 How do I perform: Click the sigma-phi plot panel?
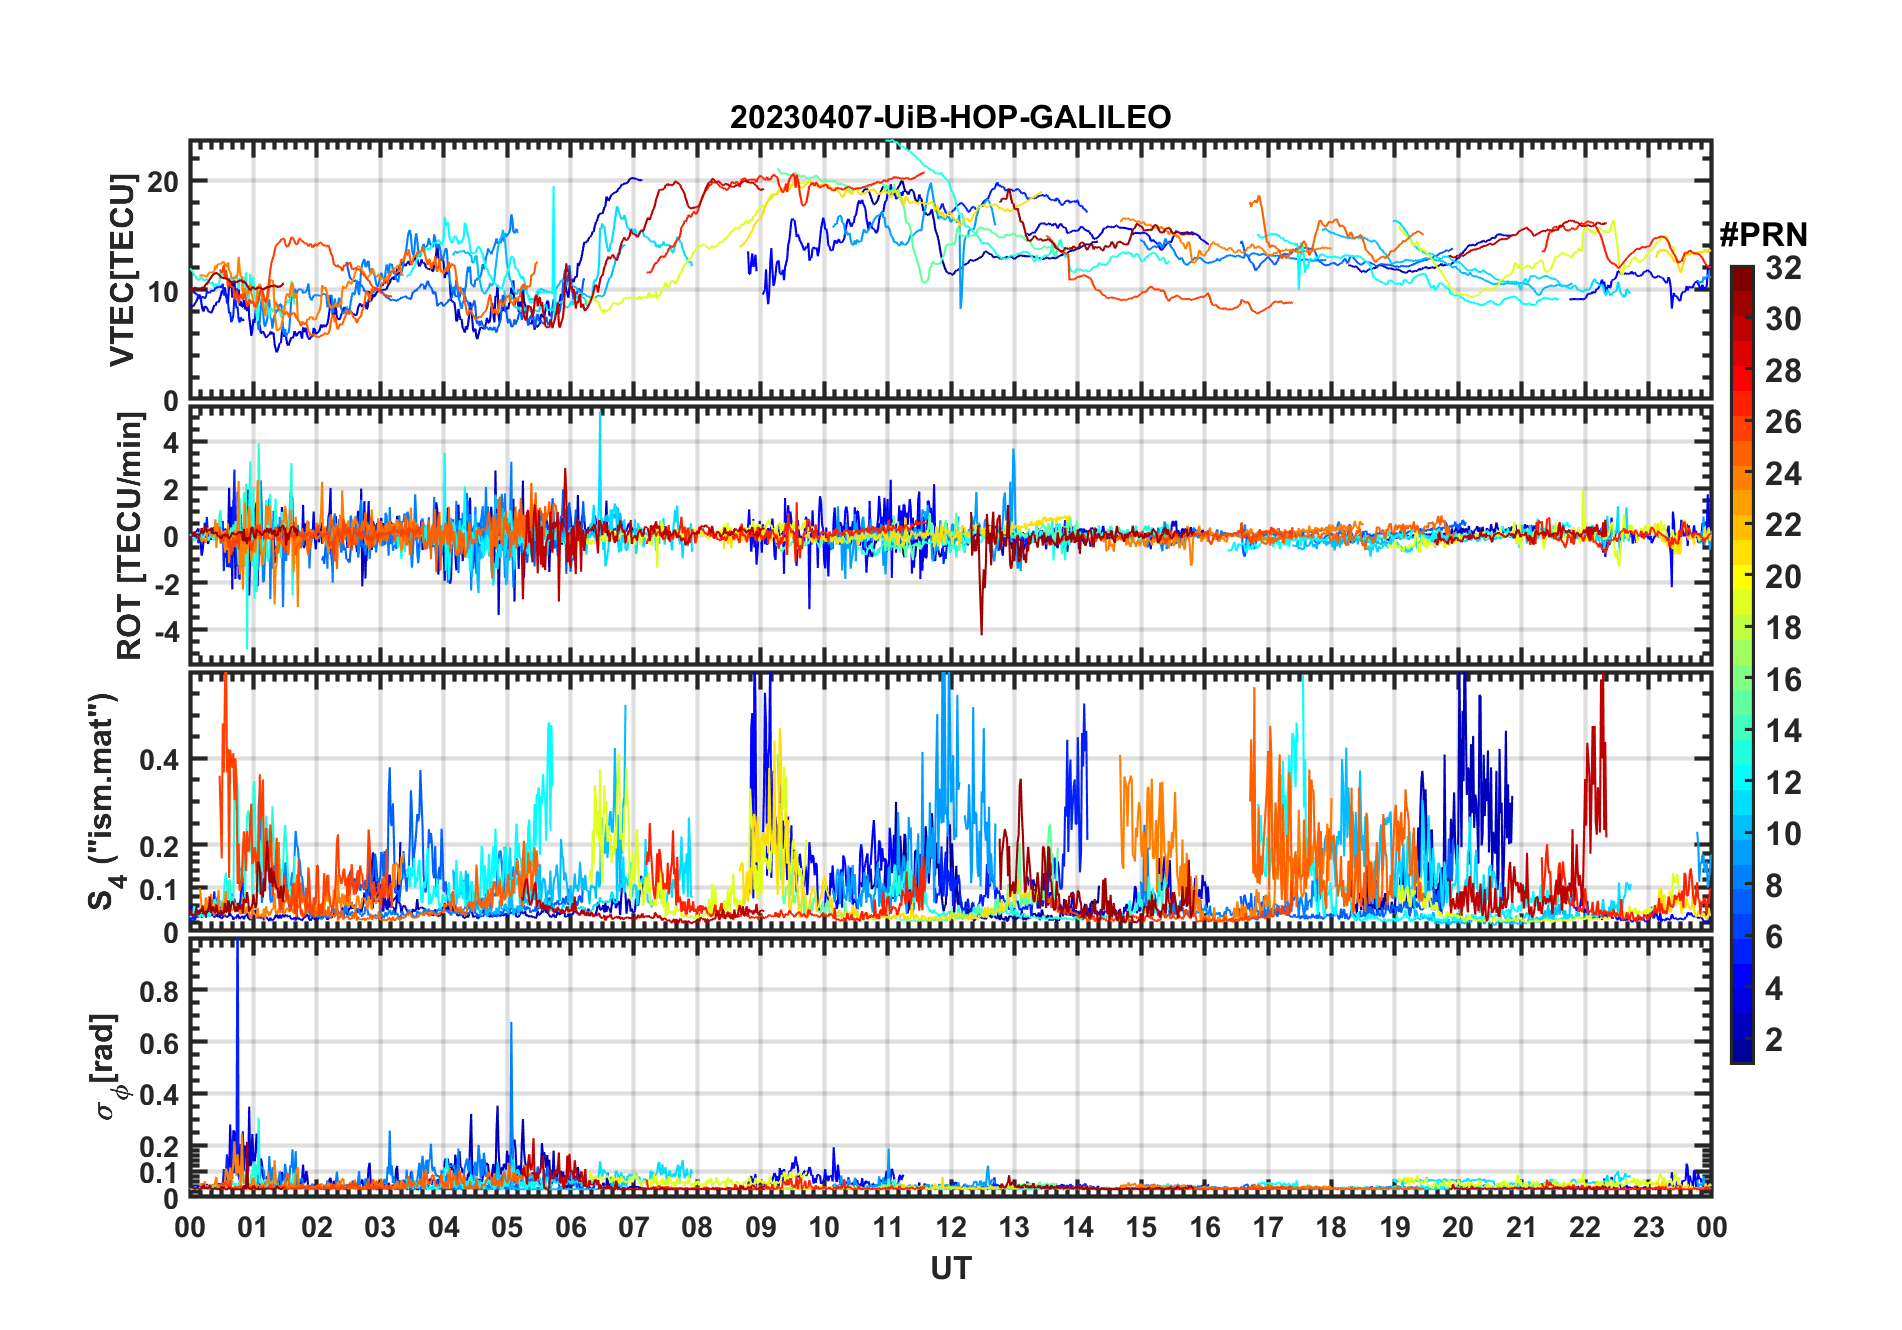[x=951, y=1067]
